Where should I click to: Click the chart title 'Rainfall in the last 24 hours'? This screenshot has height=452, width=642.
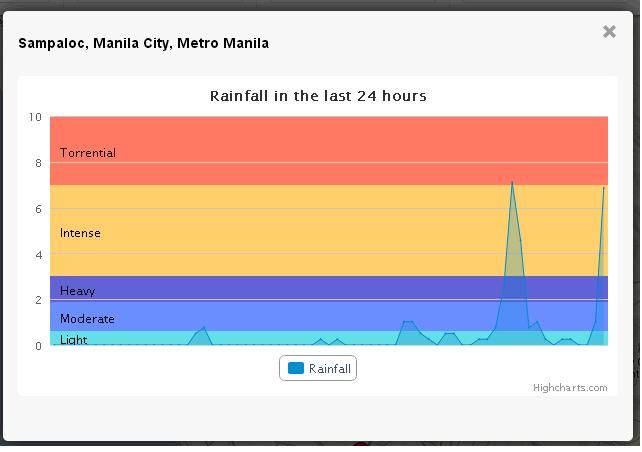(318, 96)
